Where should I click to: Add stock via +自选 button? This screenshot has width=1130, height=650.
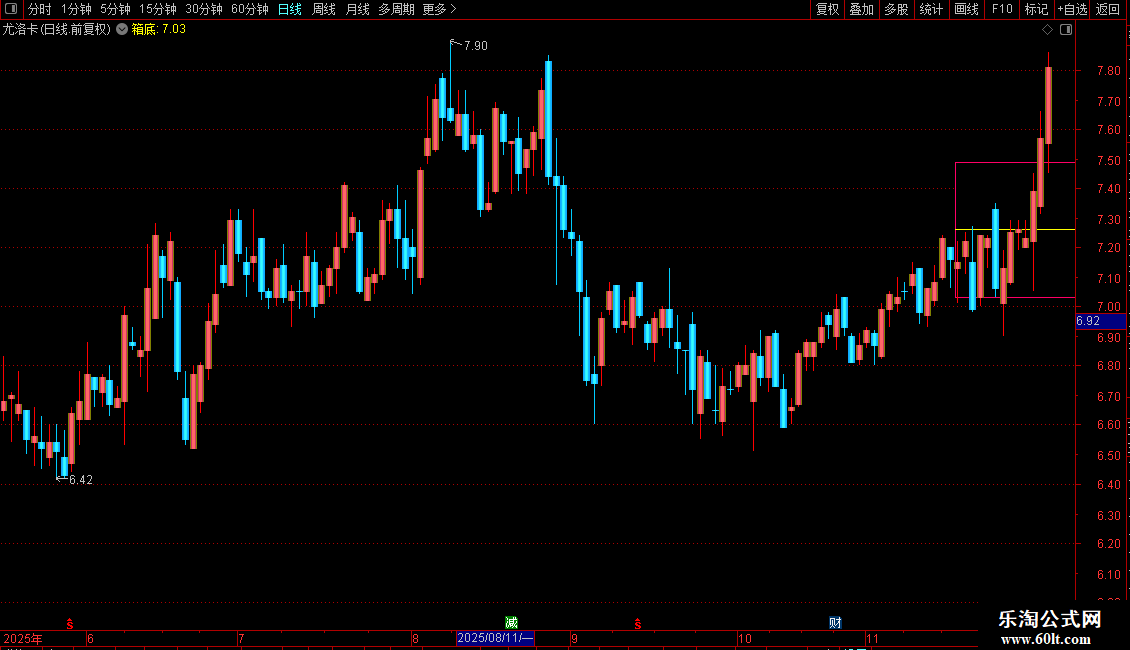pyautogui.click(x=1072, y=9)
